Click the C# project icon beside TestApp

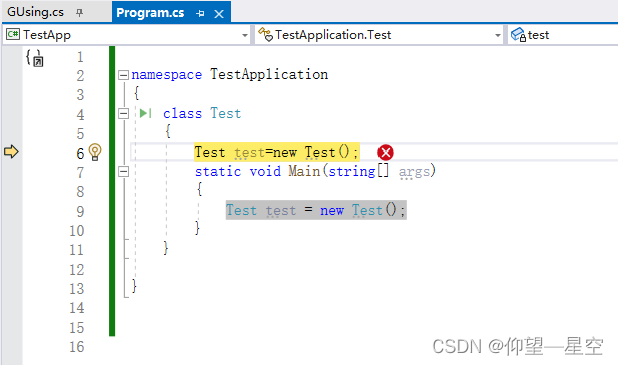(x=13, y=34)
